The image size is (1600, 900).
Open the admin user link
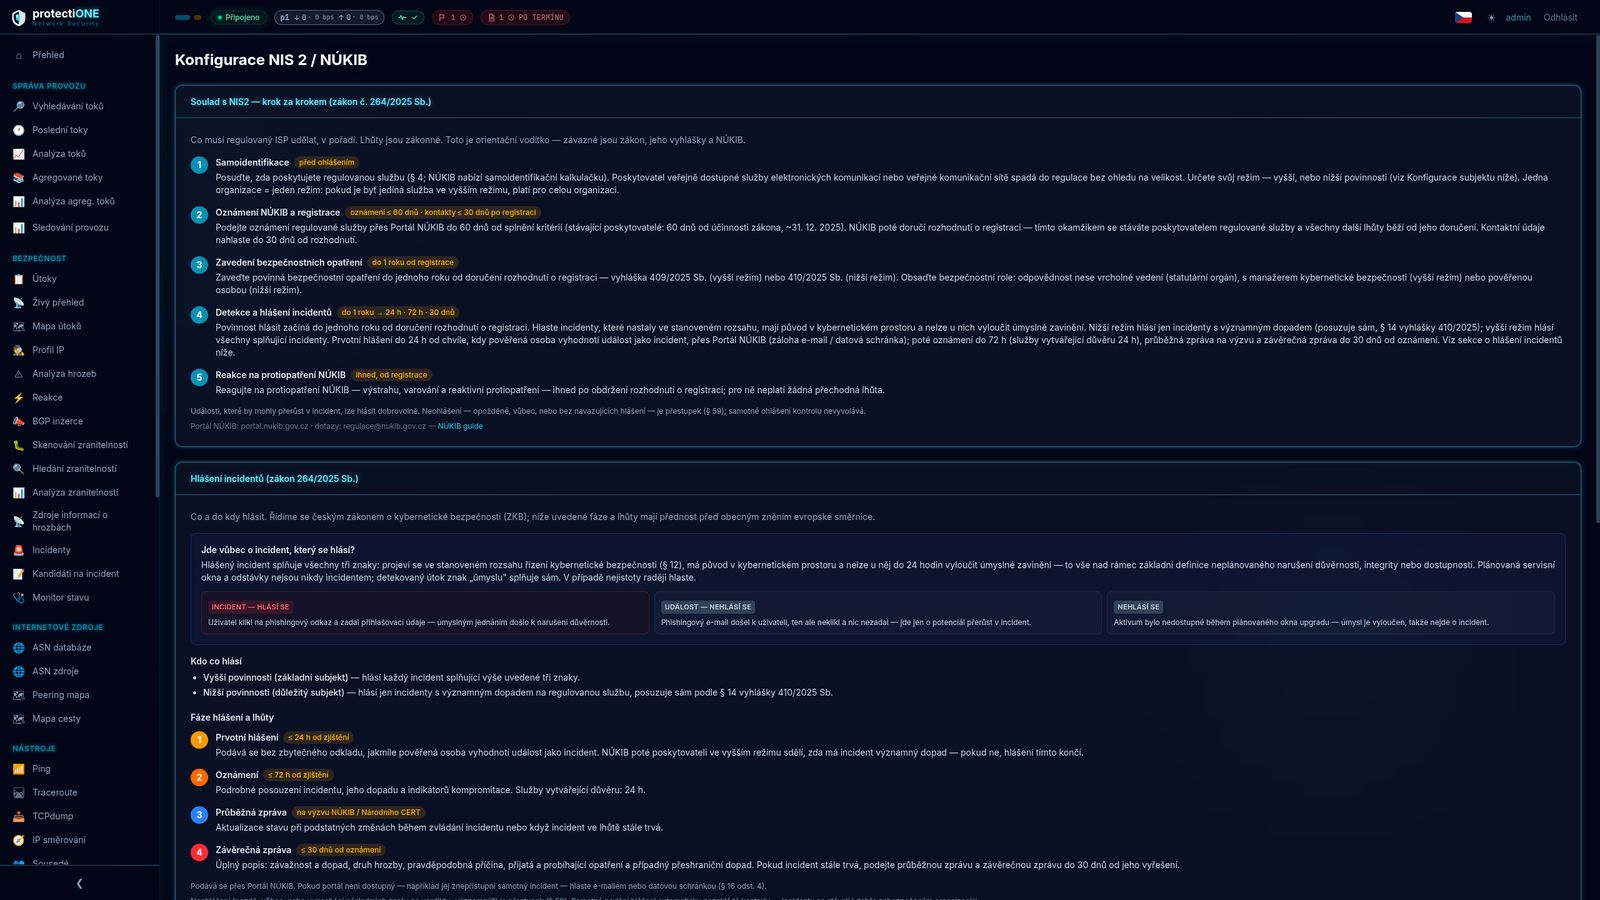click(x=1518, y=18)
